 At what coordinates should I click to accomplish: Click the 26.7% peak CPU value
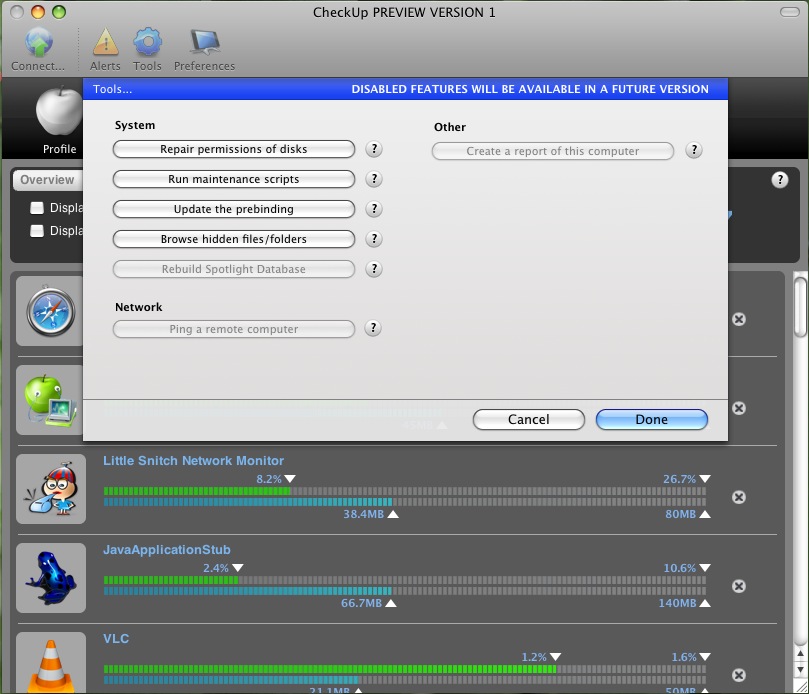tap(679, 479)
